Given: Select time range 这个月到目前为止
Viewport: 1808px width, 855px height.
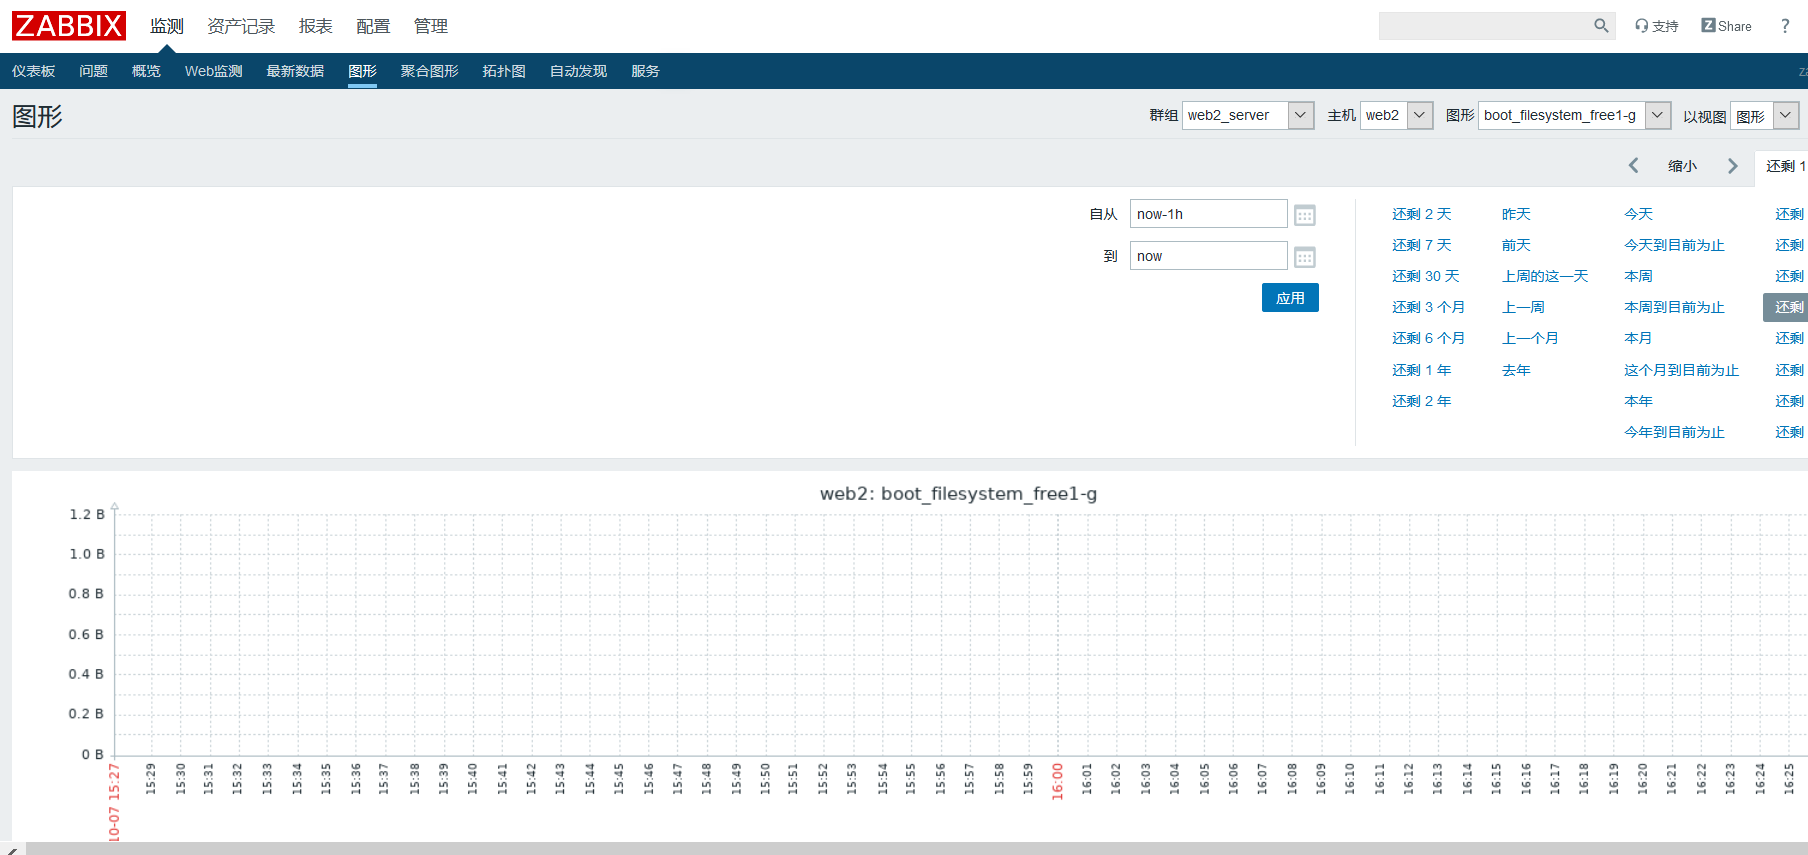Looking at the screenshot, I should [x=1681, y=370].
